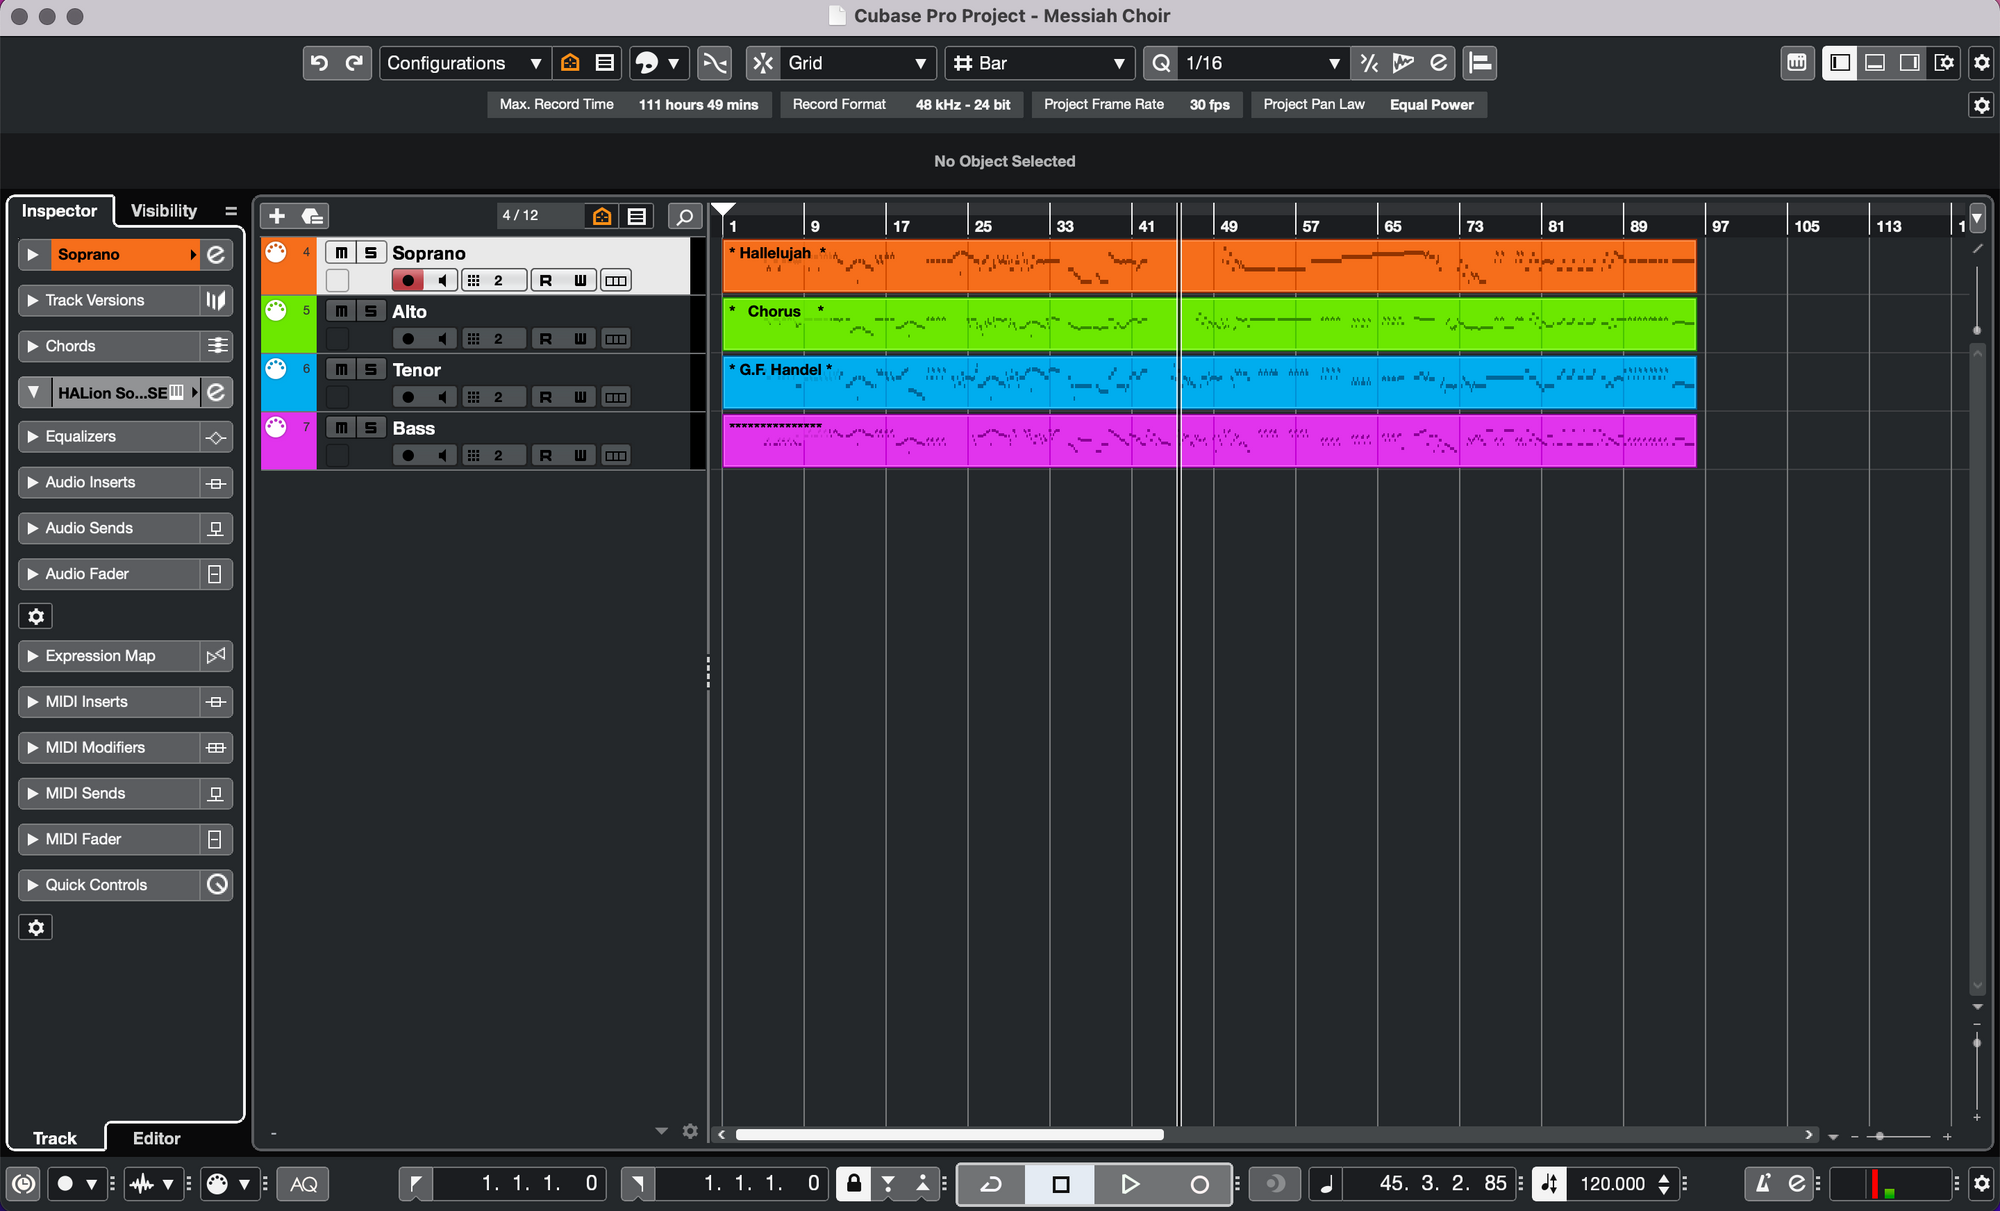Image resolution: width=2000 pixels, height=1211 pixels.
Task: Open the Configurations dropdown
Action: 464,63
